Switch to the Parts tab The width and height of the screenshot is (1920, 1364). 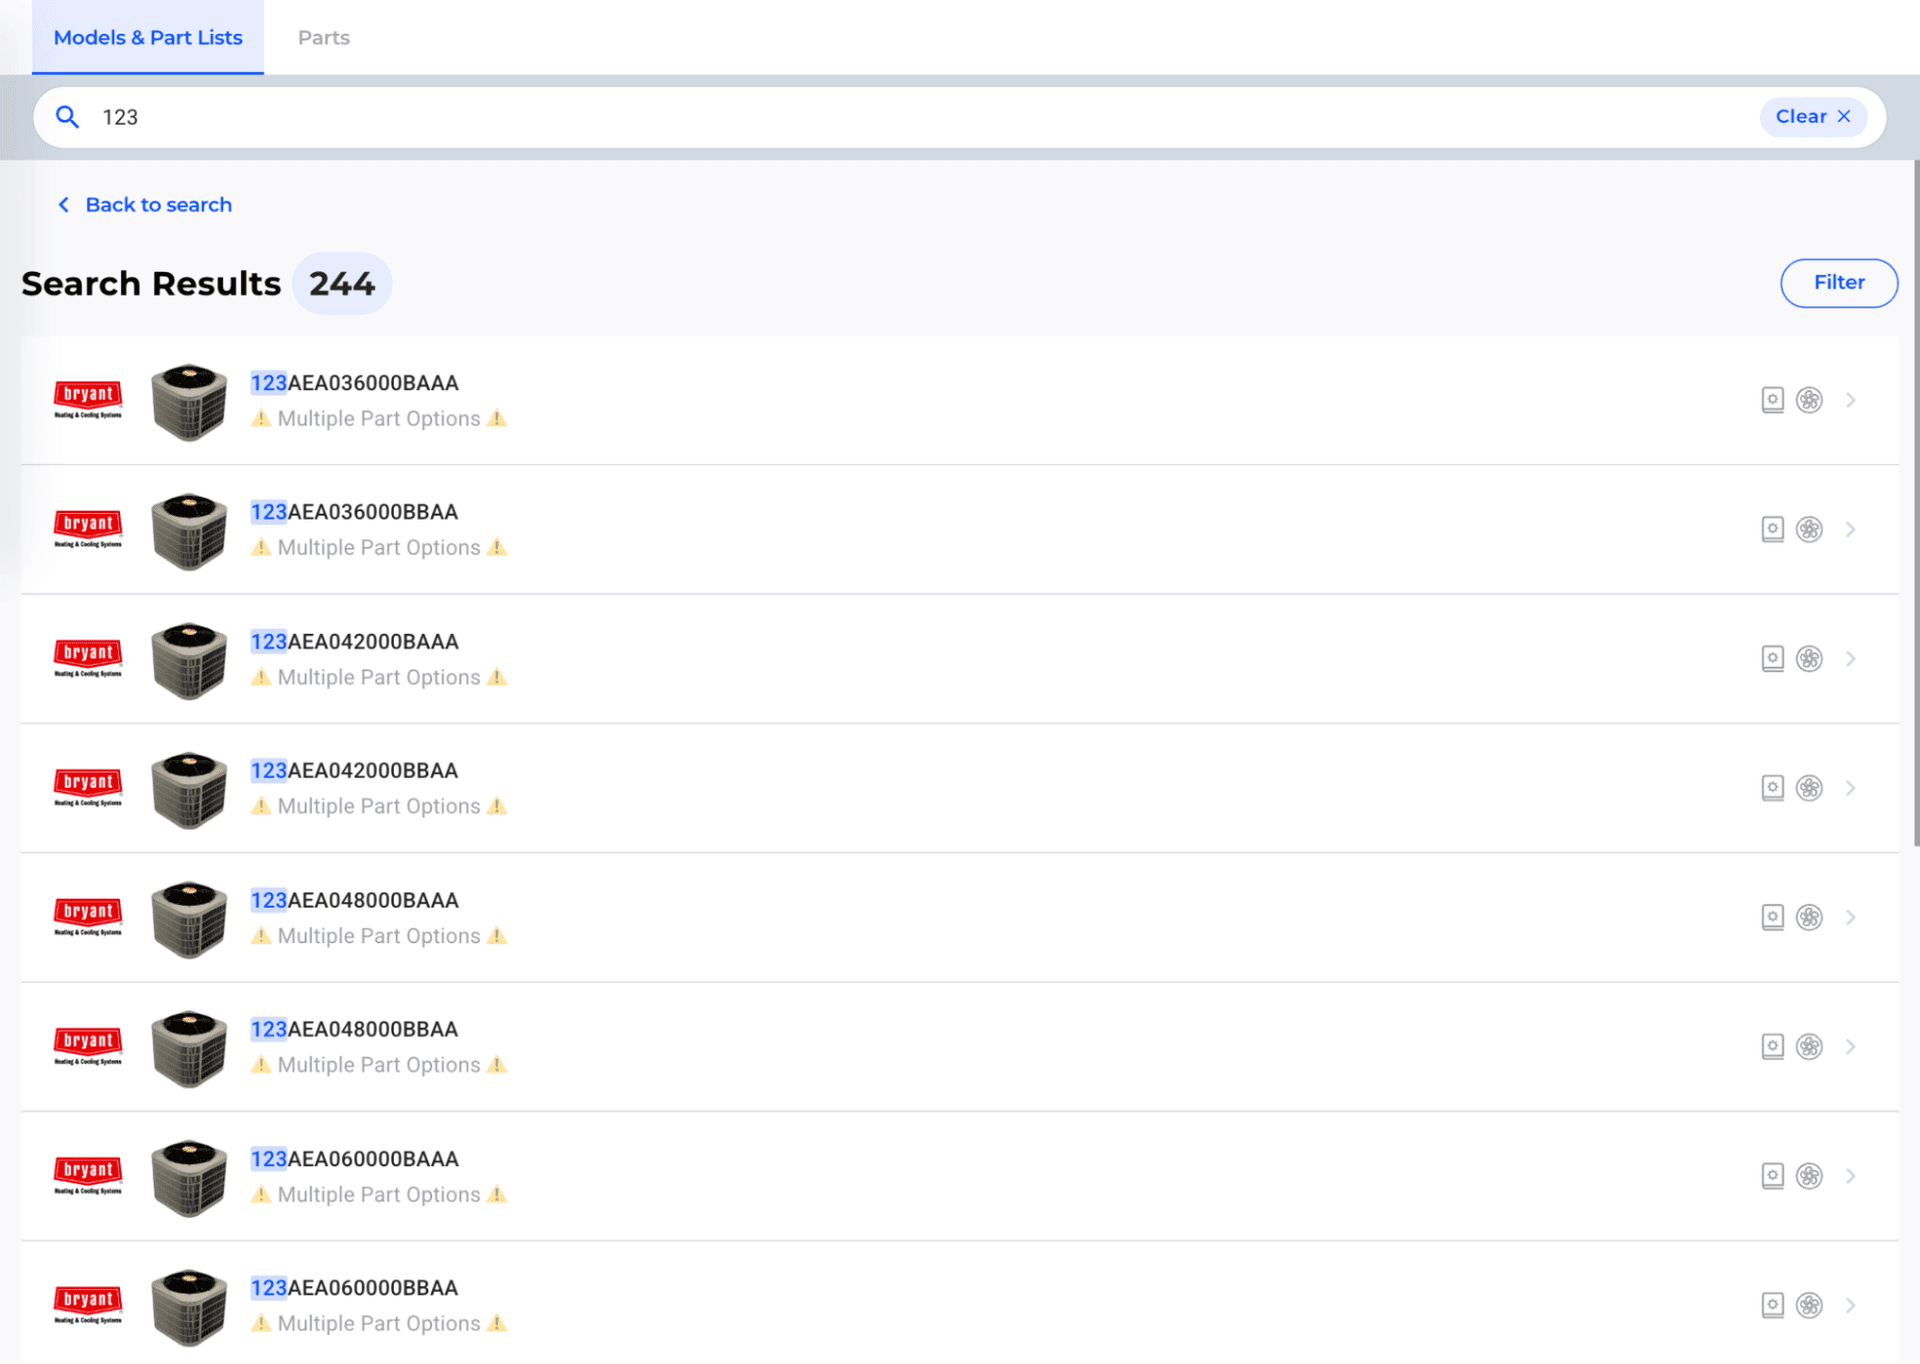click(323, 38)
